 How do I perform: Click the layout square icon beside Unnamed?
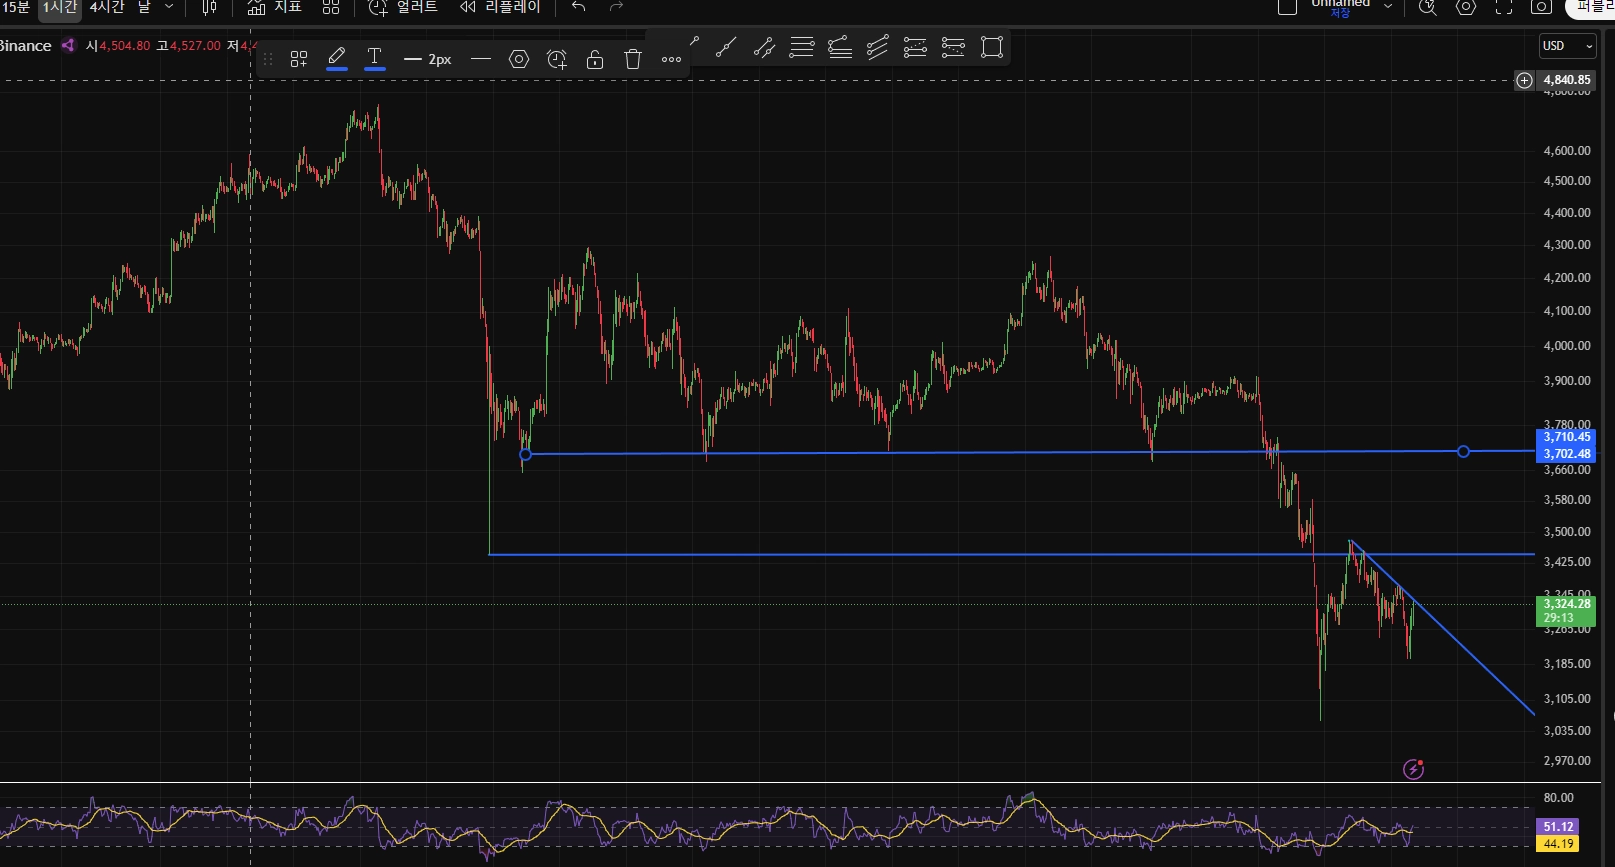pyautogui.click(x=1288, y=7)
